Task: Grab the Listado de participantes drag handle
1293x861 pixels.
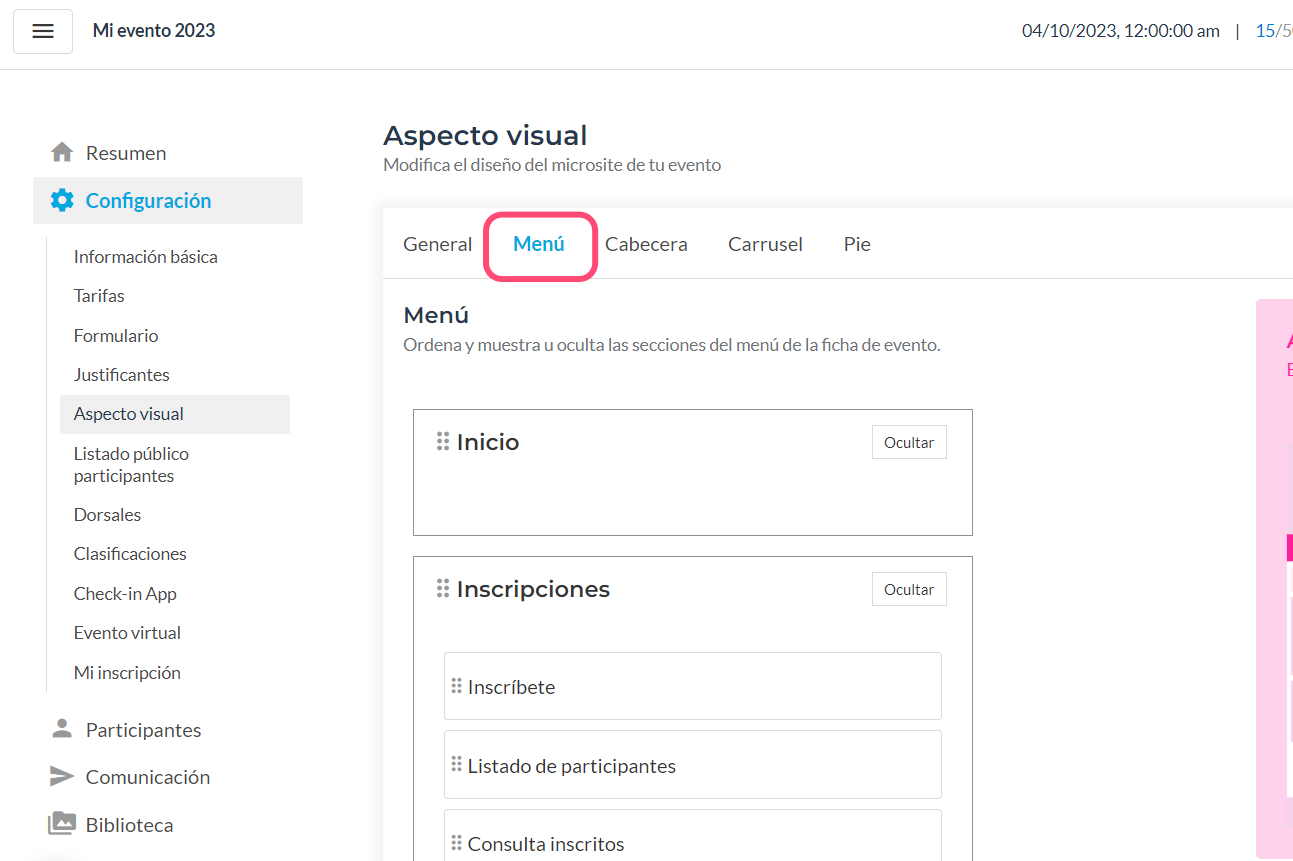Action: pyautogui.click(x=456, y=764)
